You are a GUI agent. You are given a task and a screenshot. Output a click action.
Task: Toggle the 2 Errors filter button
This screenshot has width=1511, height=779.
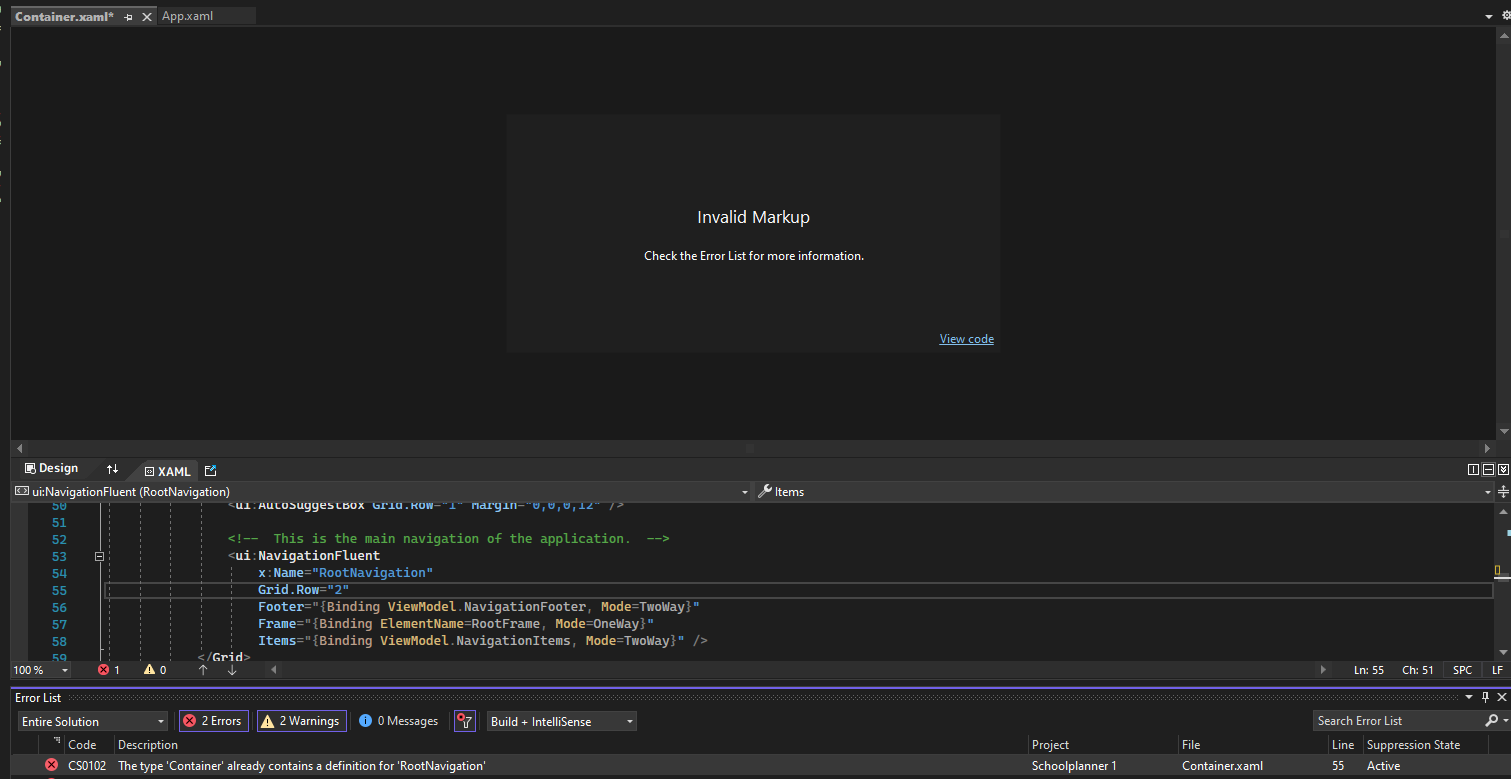pos(213,721)
